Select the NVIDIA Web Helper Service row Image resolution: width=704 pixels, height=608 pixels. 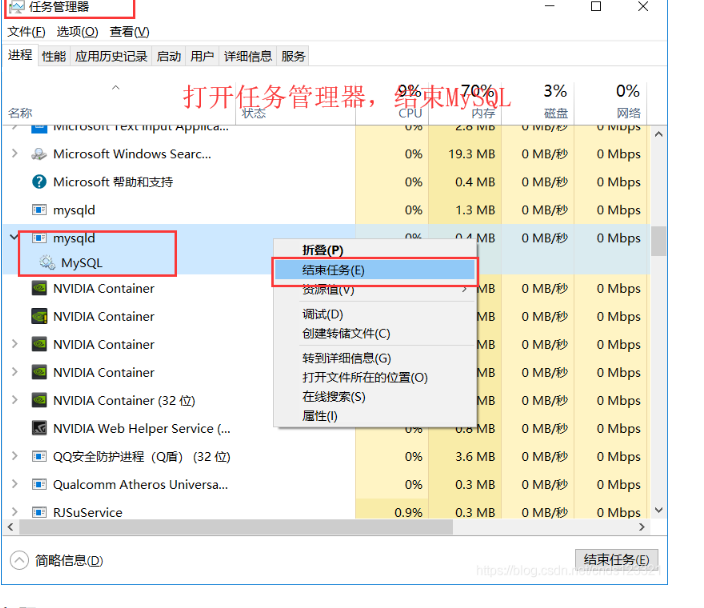click(x=326, y=428)
